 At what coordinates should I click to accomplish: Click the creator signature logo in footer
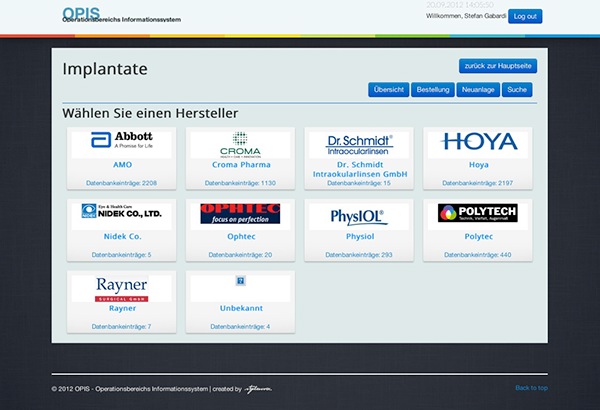tap(258, 389)
